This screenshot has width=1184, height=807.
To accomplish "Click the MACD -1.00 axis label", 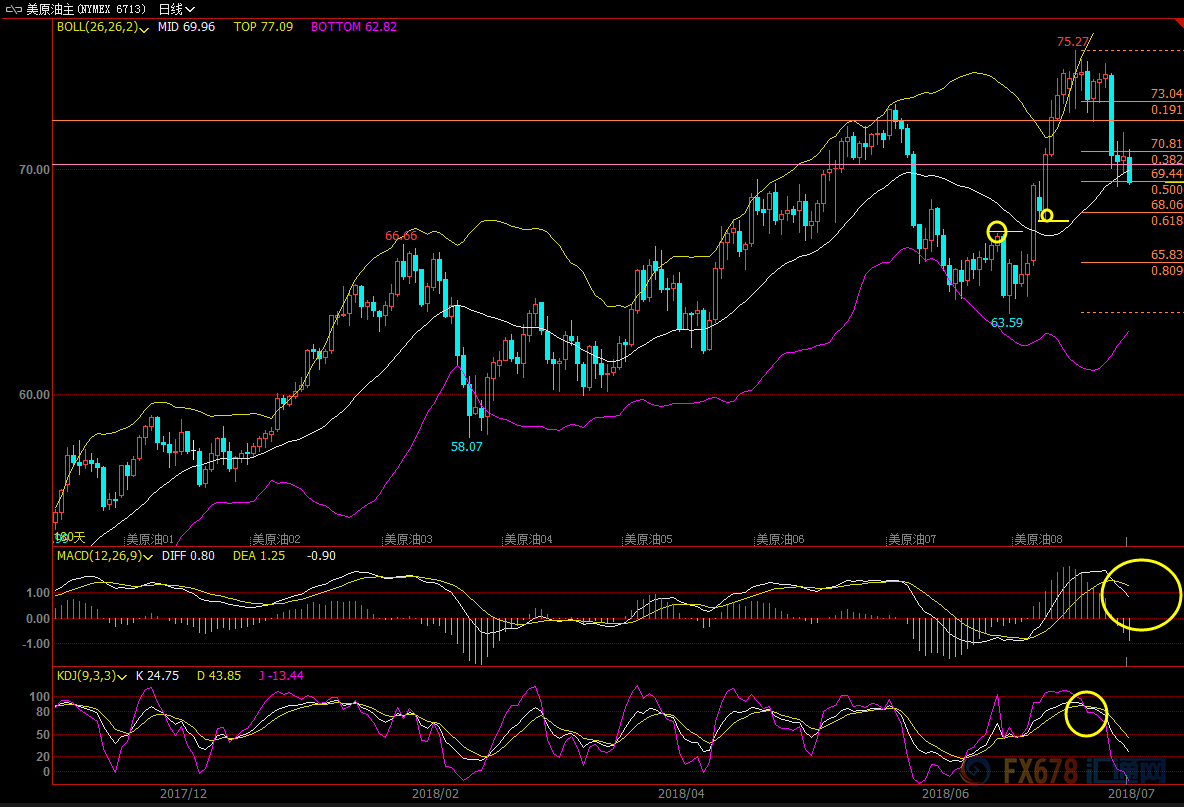I will pos(36,644).
